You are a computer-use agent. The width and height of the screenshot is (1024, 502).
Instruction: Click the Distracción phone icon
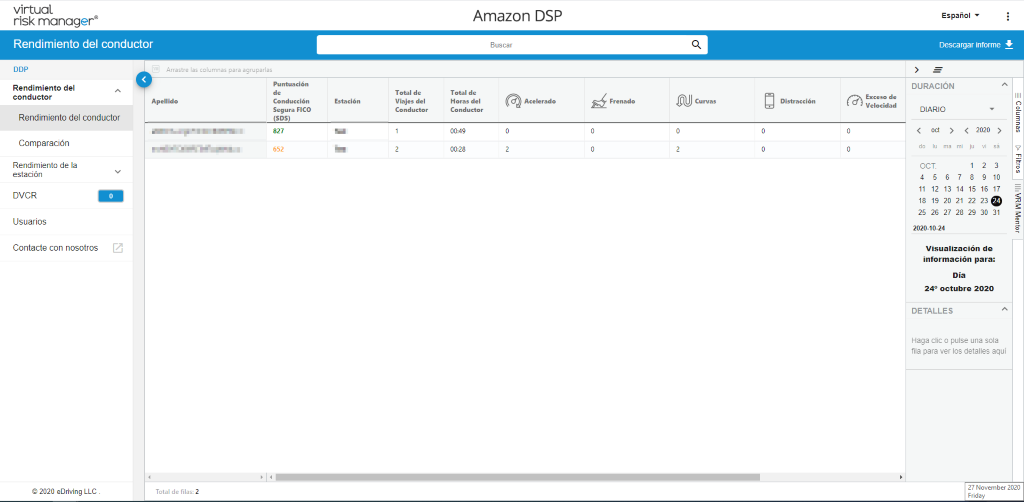click(769, 101)
